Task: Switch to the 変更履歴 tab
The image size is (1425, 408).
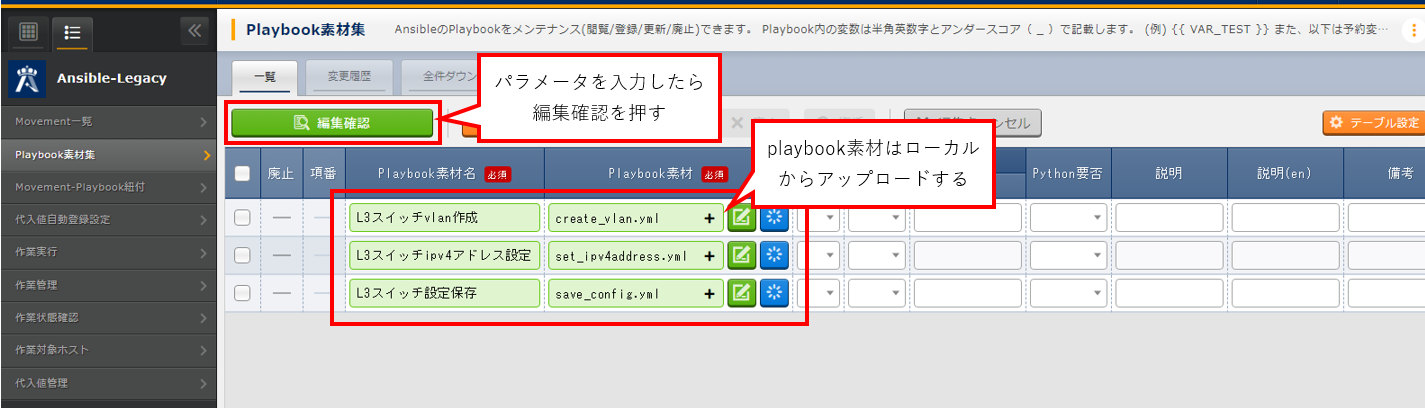Action: tap(348, 76)
